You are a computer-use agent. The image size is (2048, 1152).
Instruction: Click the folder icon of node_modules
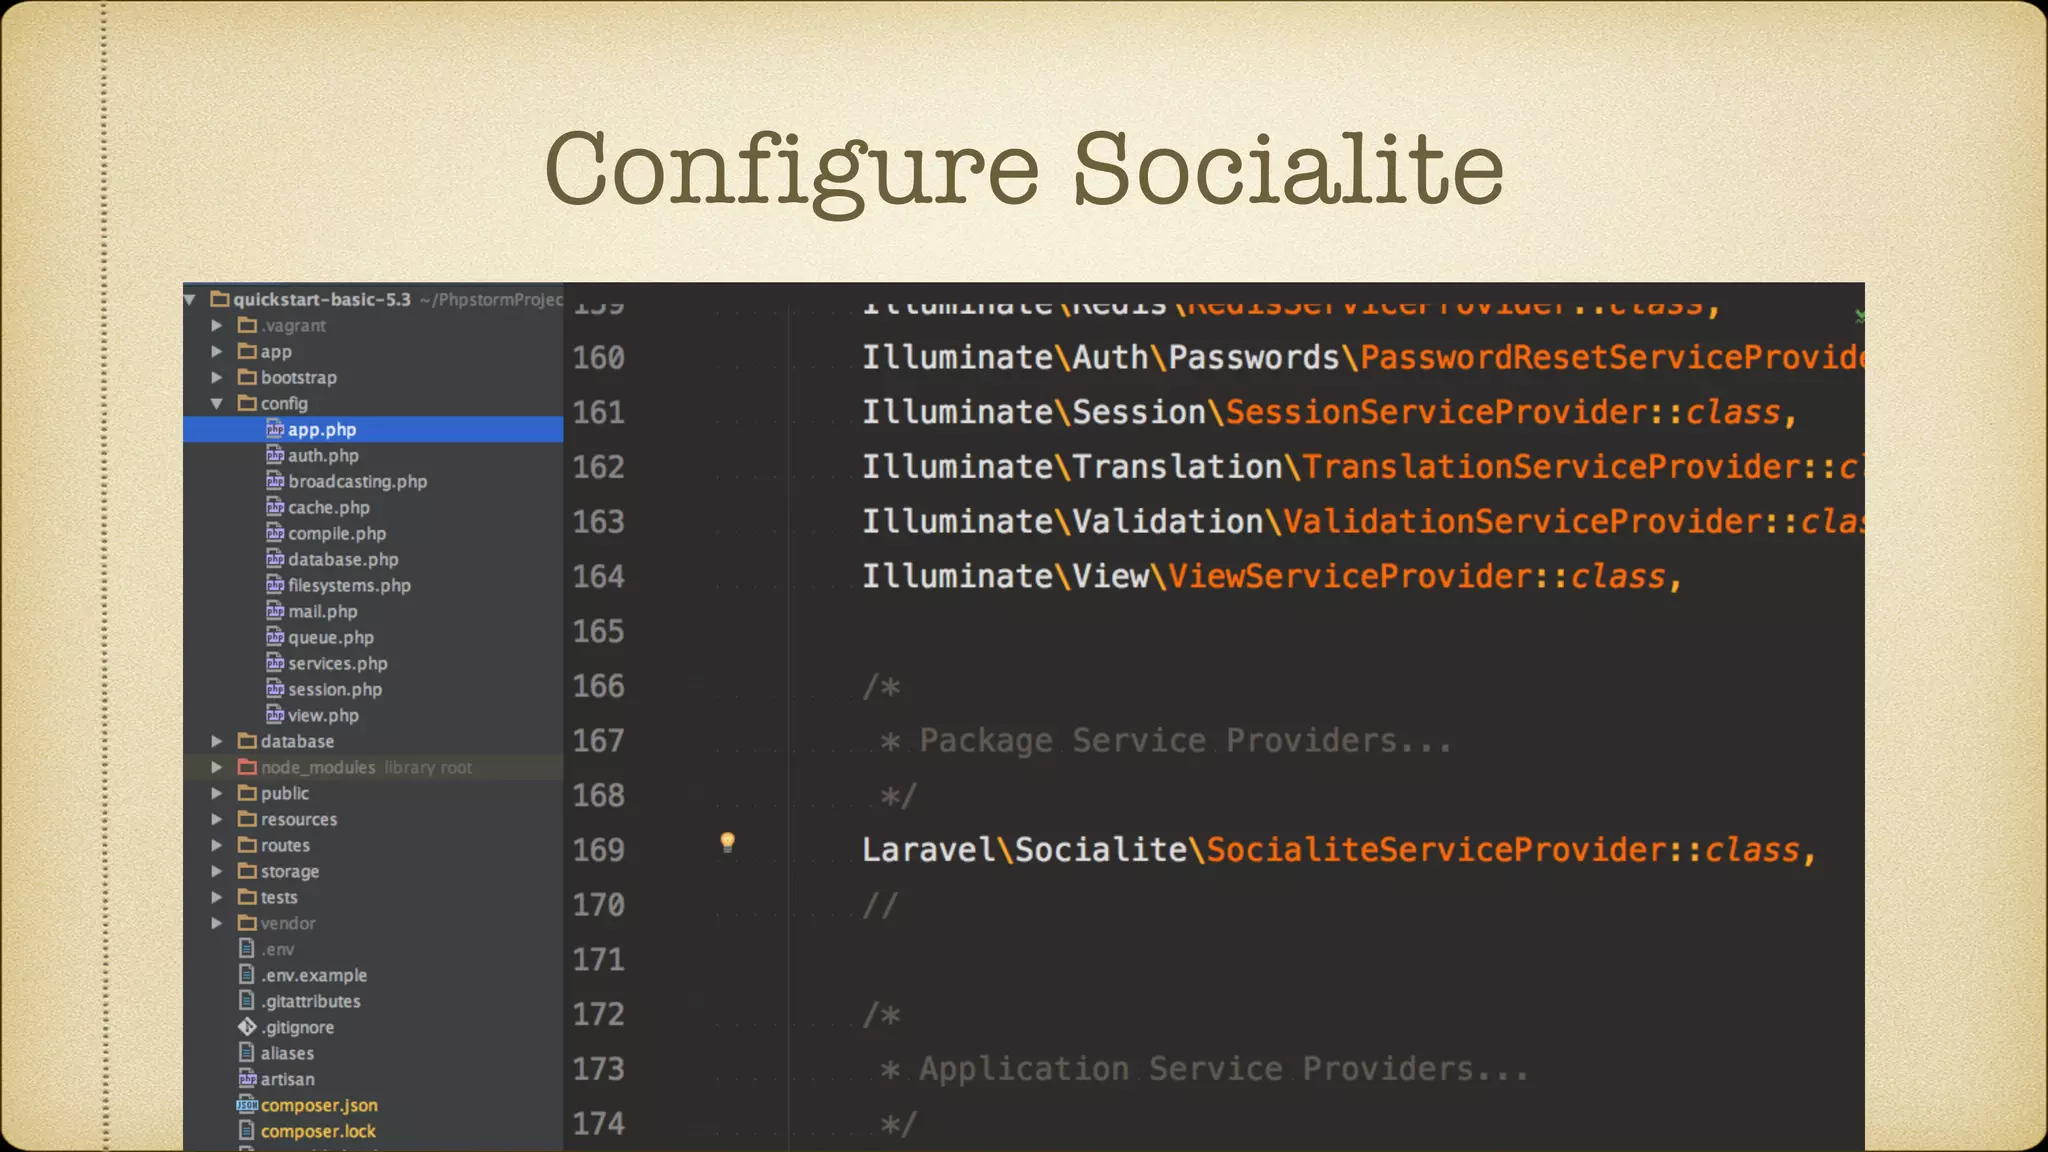click(247, 767)
